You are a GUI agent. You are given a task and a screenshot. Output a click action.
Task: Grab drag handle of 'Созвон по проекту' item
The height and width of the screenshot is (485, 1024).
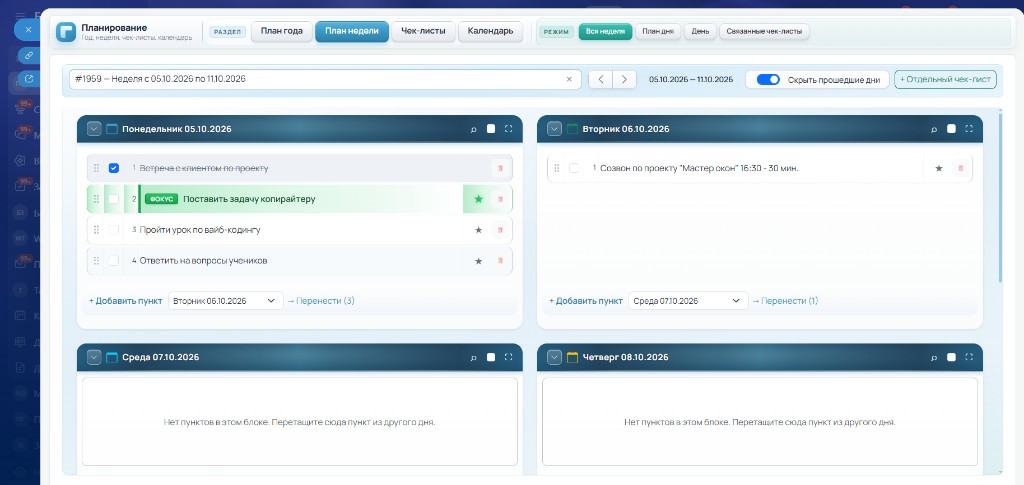pos(556,168)
